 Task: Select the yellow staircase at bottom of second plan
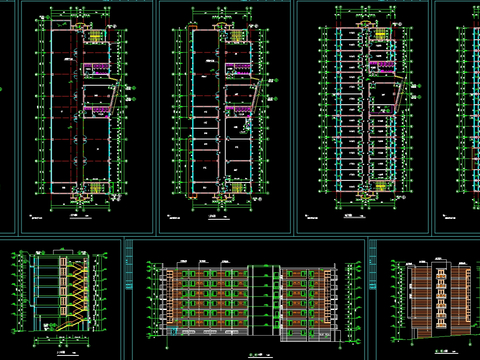click(x=237, y=187)
